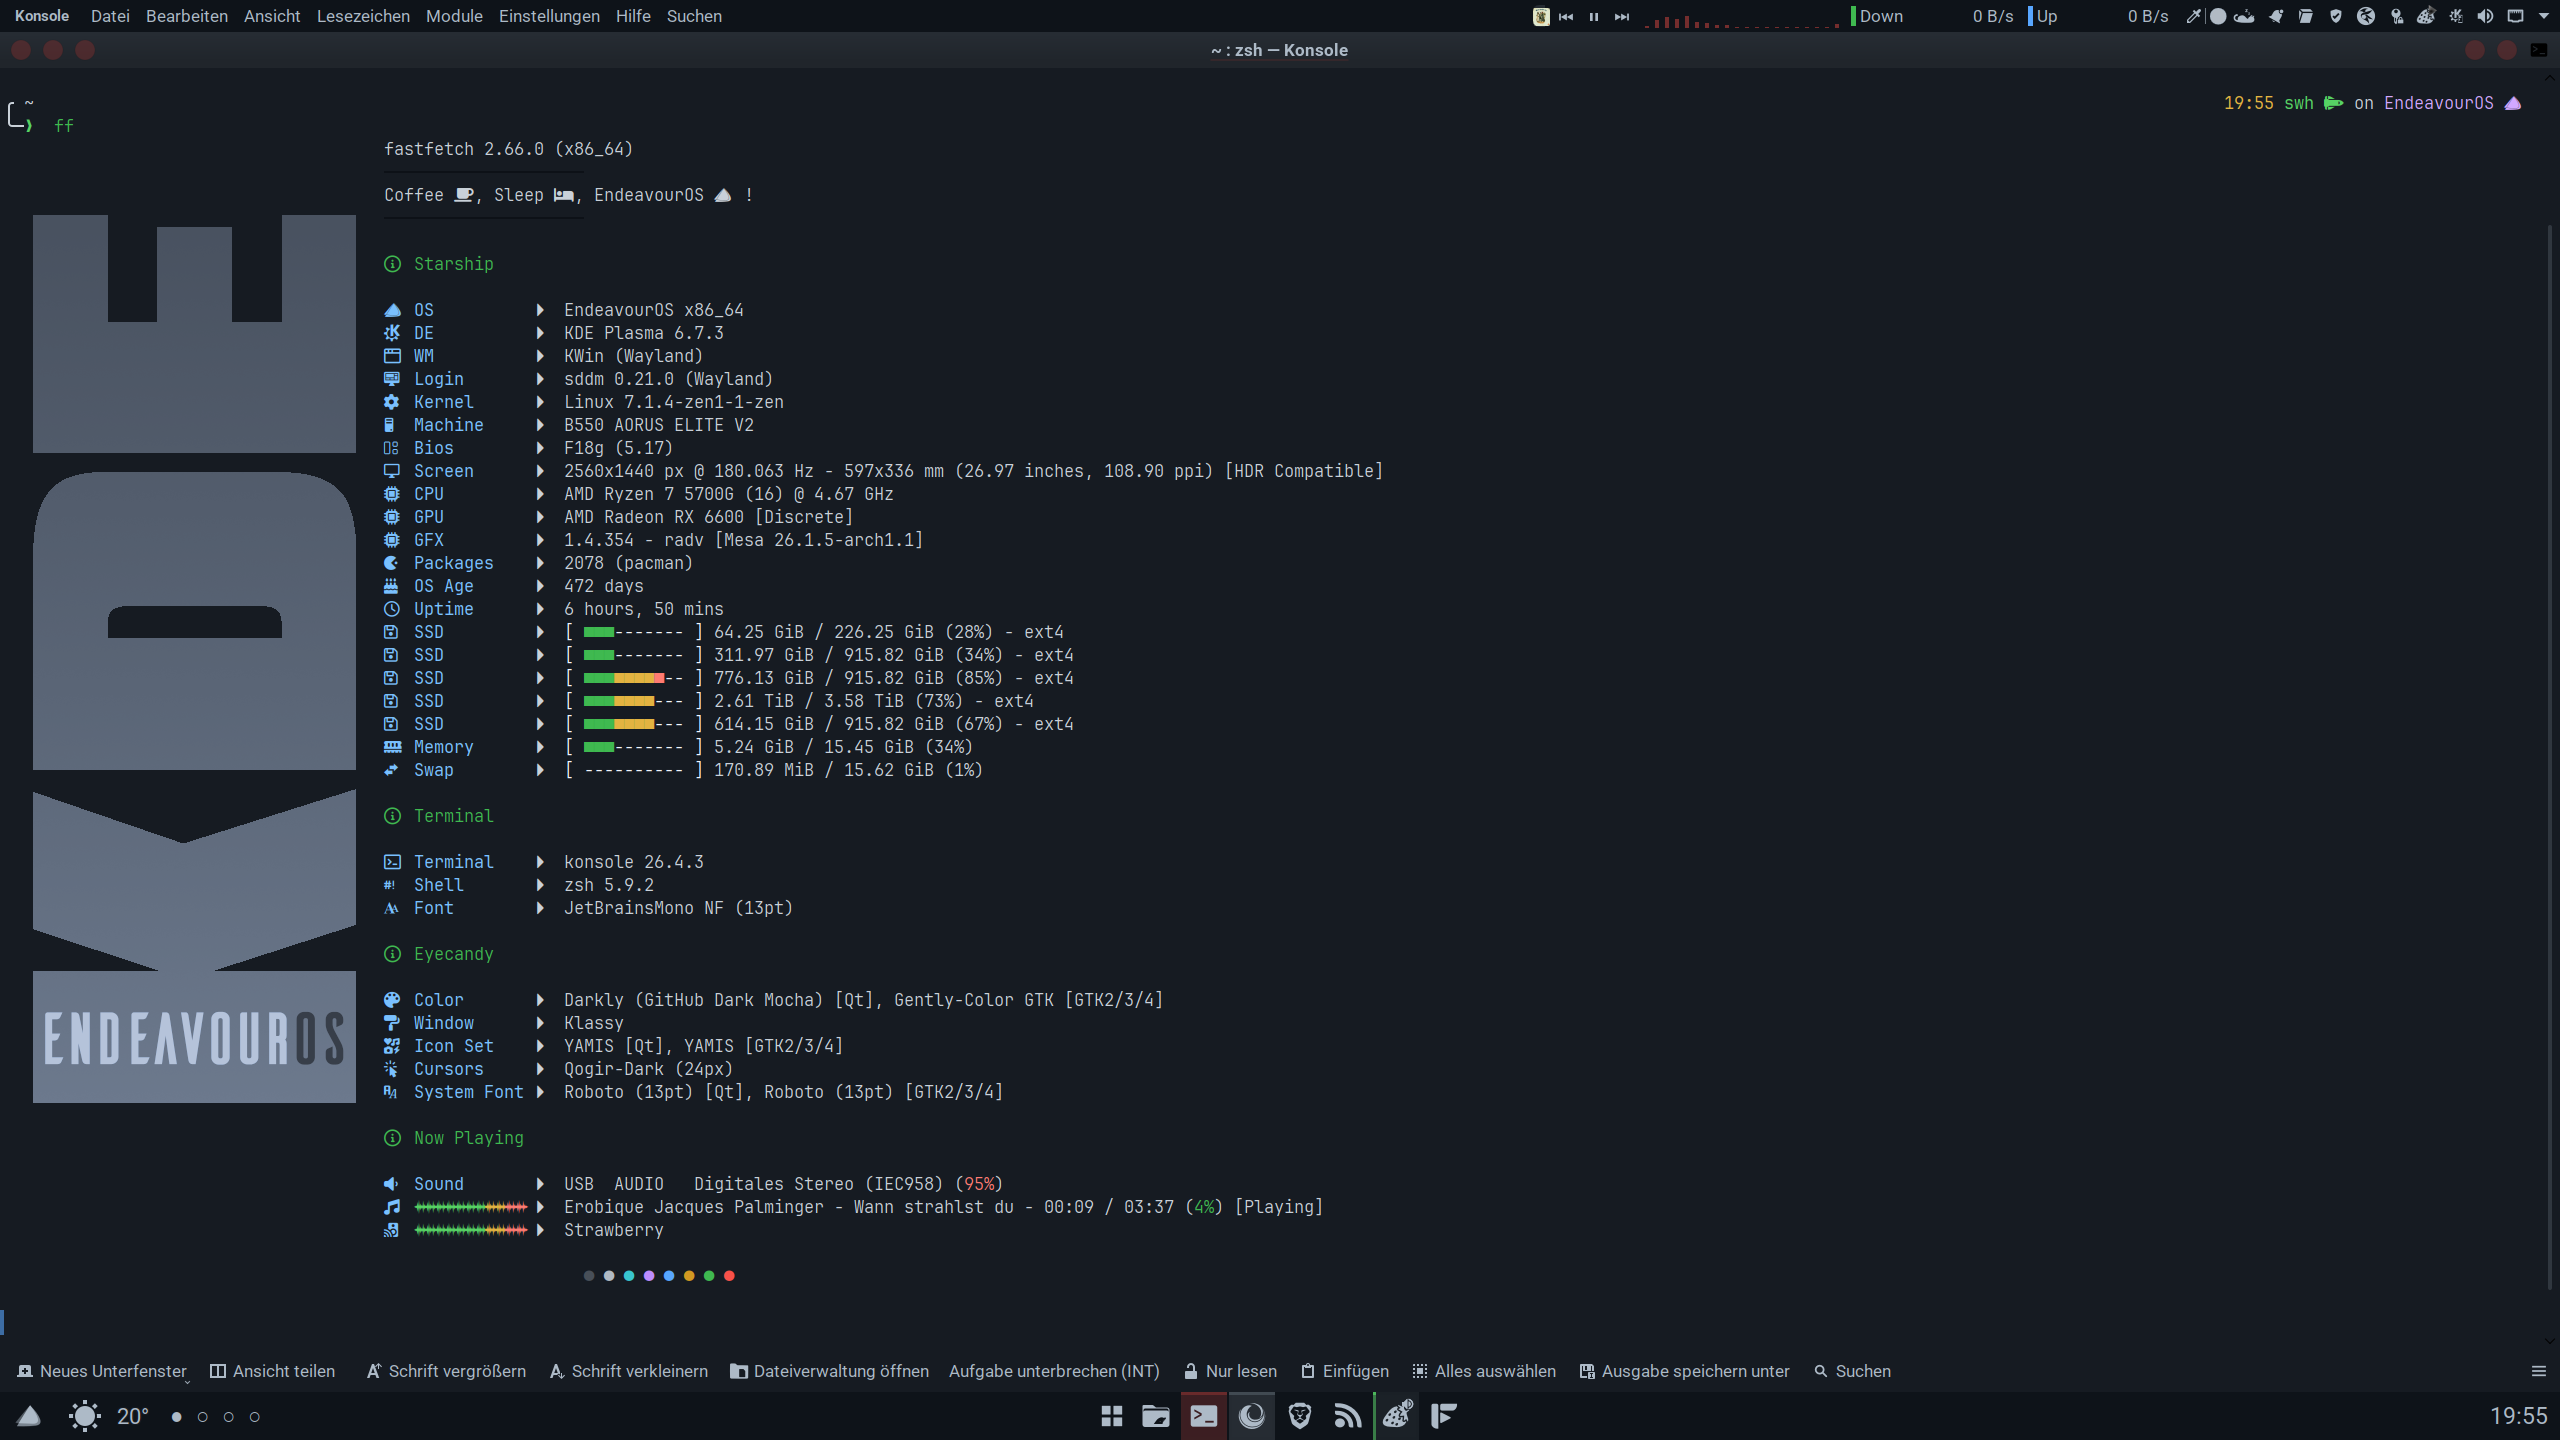2560x1440 pixels.
Task: Click Ausgabe speichern unter button
Action: 1685,1371
